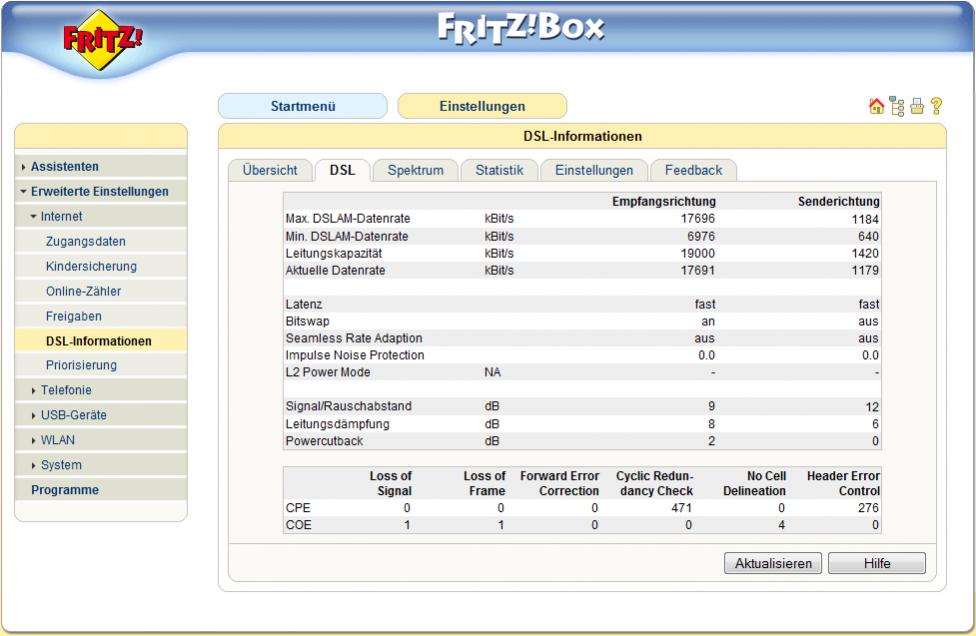Open Kindersicherung in the sidebar
This screenshot has width=976, height=636.
(x=101, y=266)
